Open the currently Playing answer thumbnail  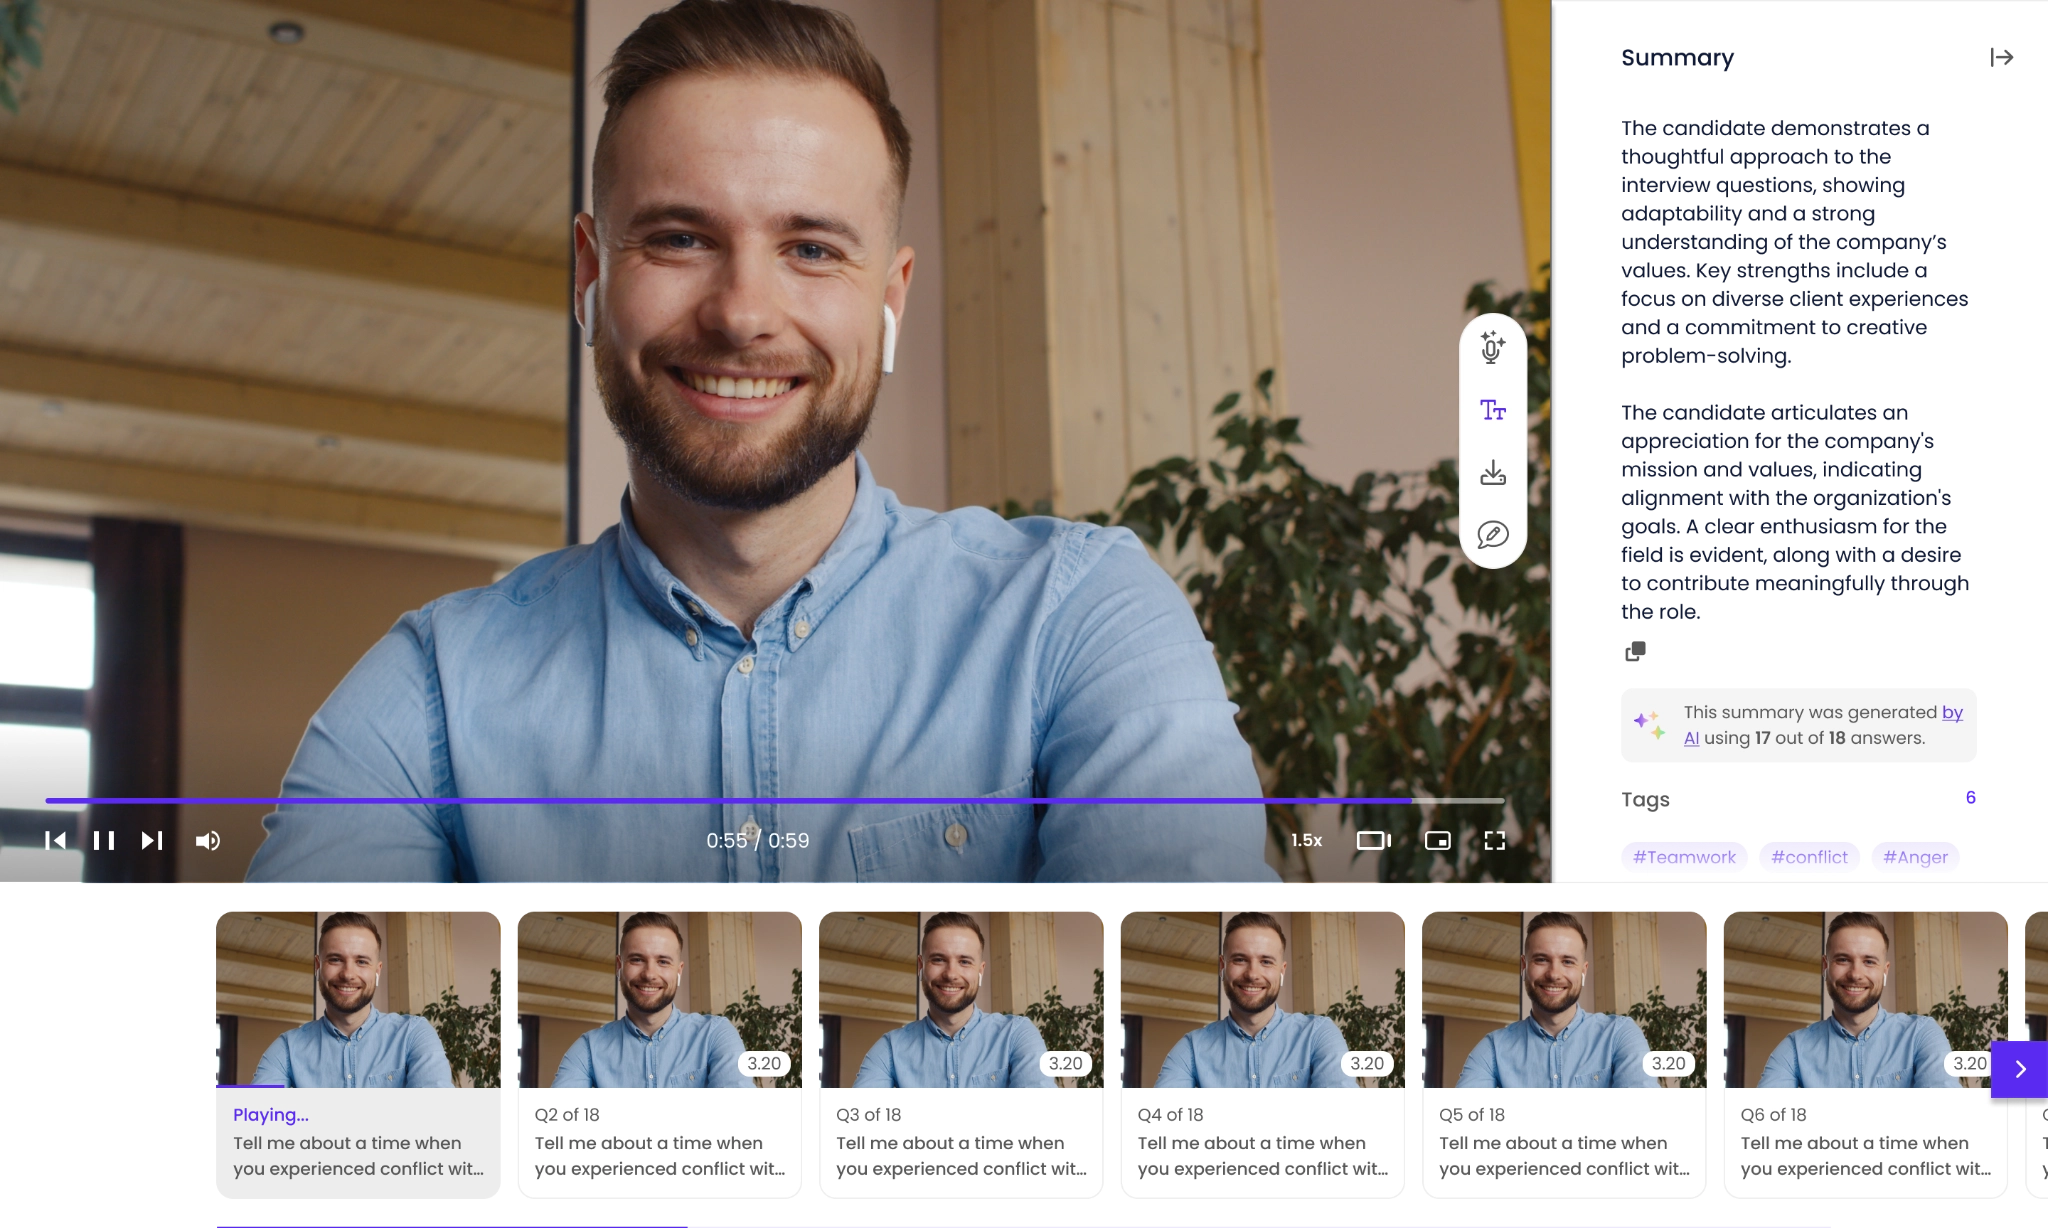358,999
